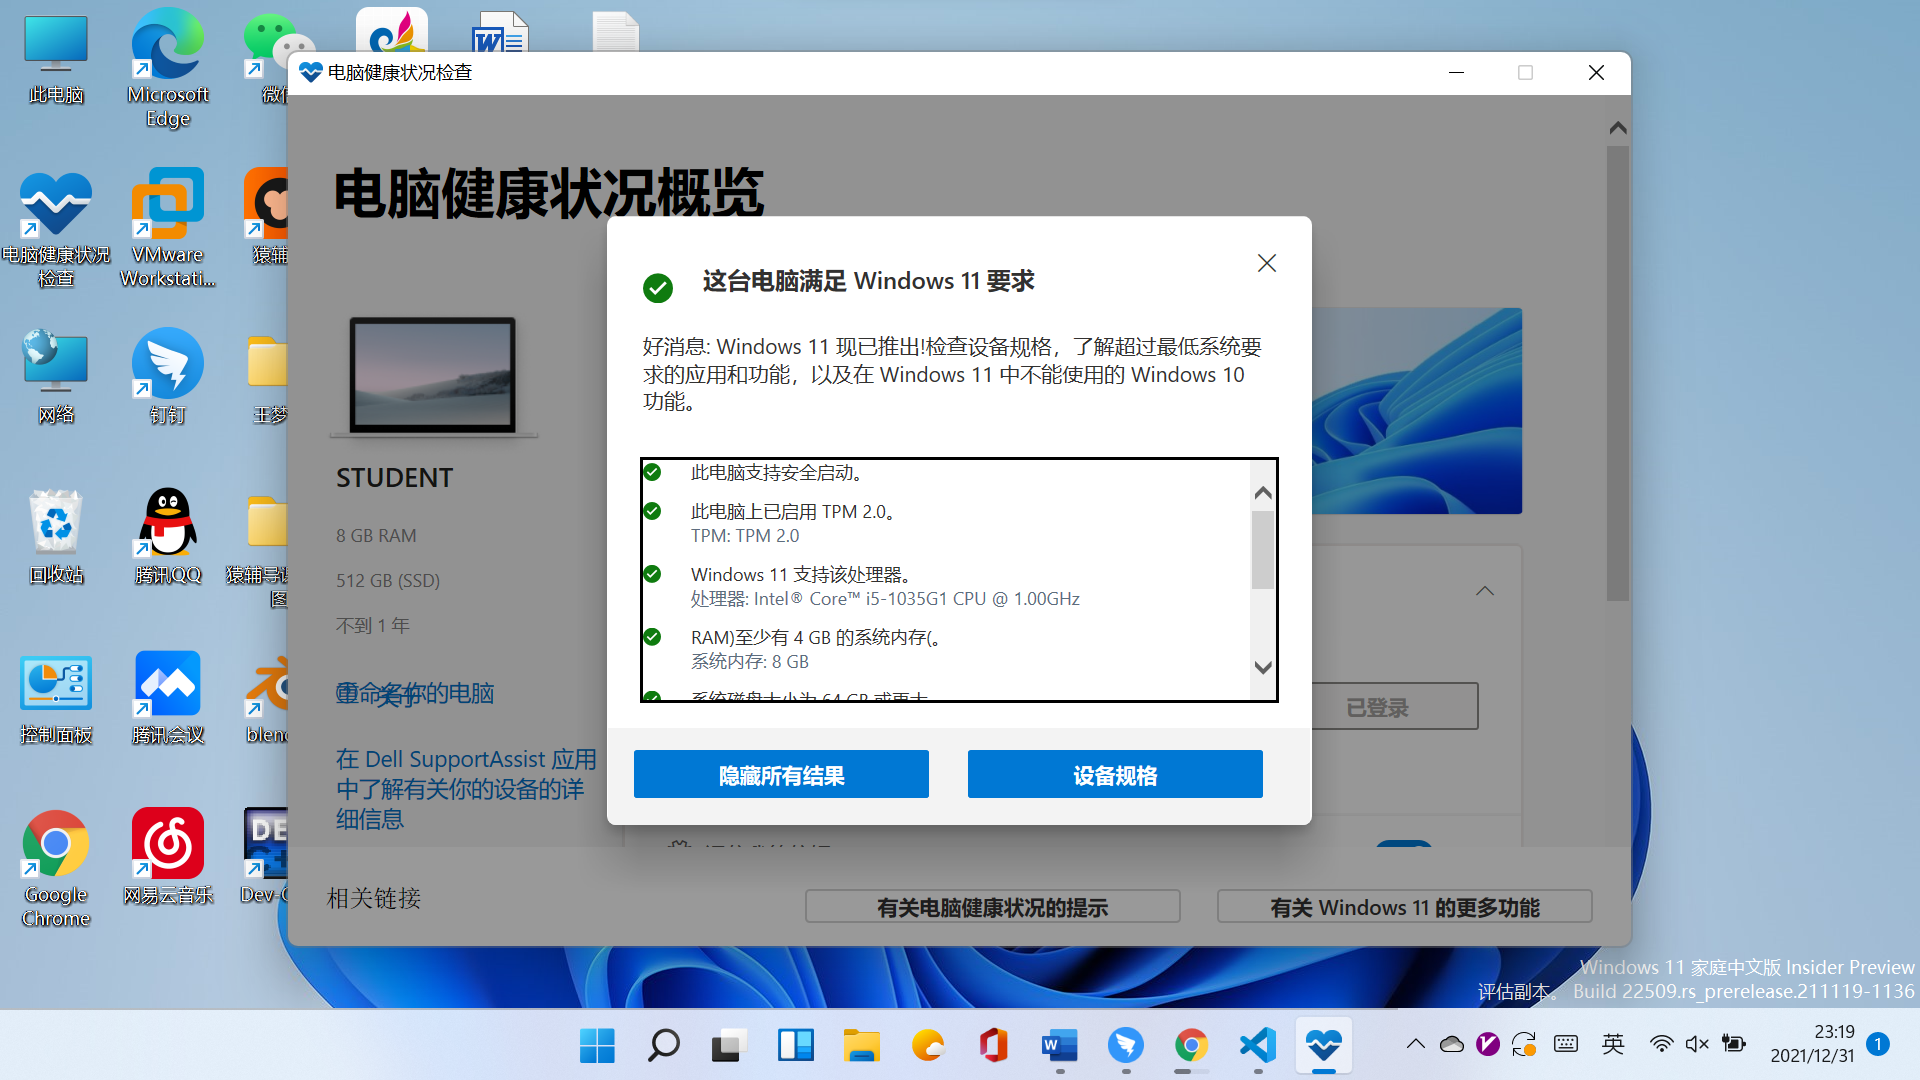Image resolution: width=1920 pixels, height=1080 pixels.
Task: Open File Explorer on the taskbar
Action: (861, 1045)
